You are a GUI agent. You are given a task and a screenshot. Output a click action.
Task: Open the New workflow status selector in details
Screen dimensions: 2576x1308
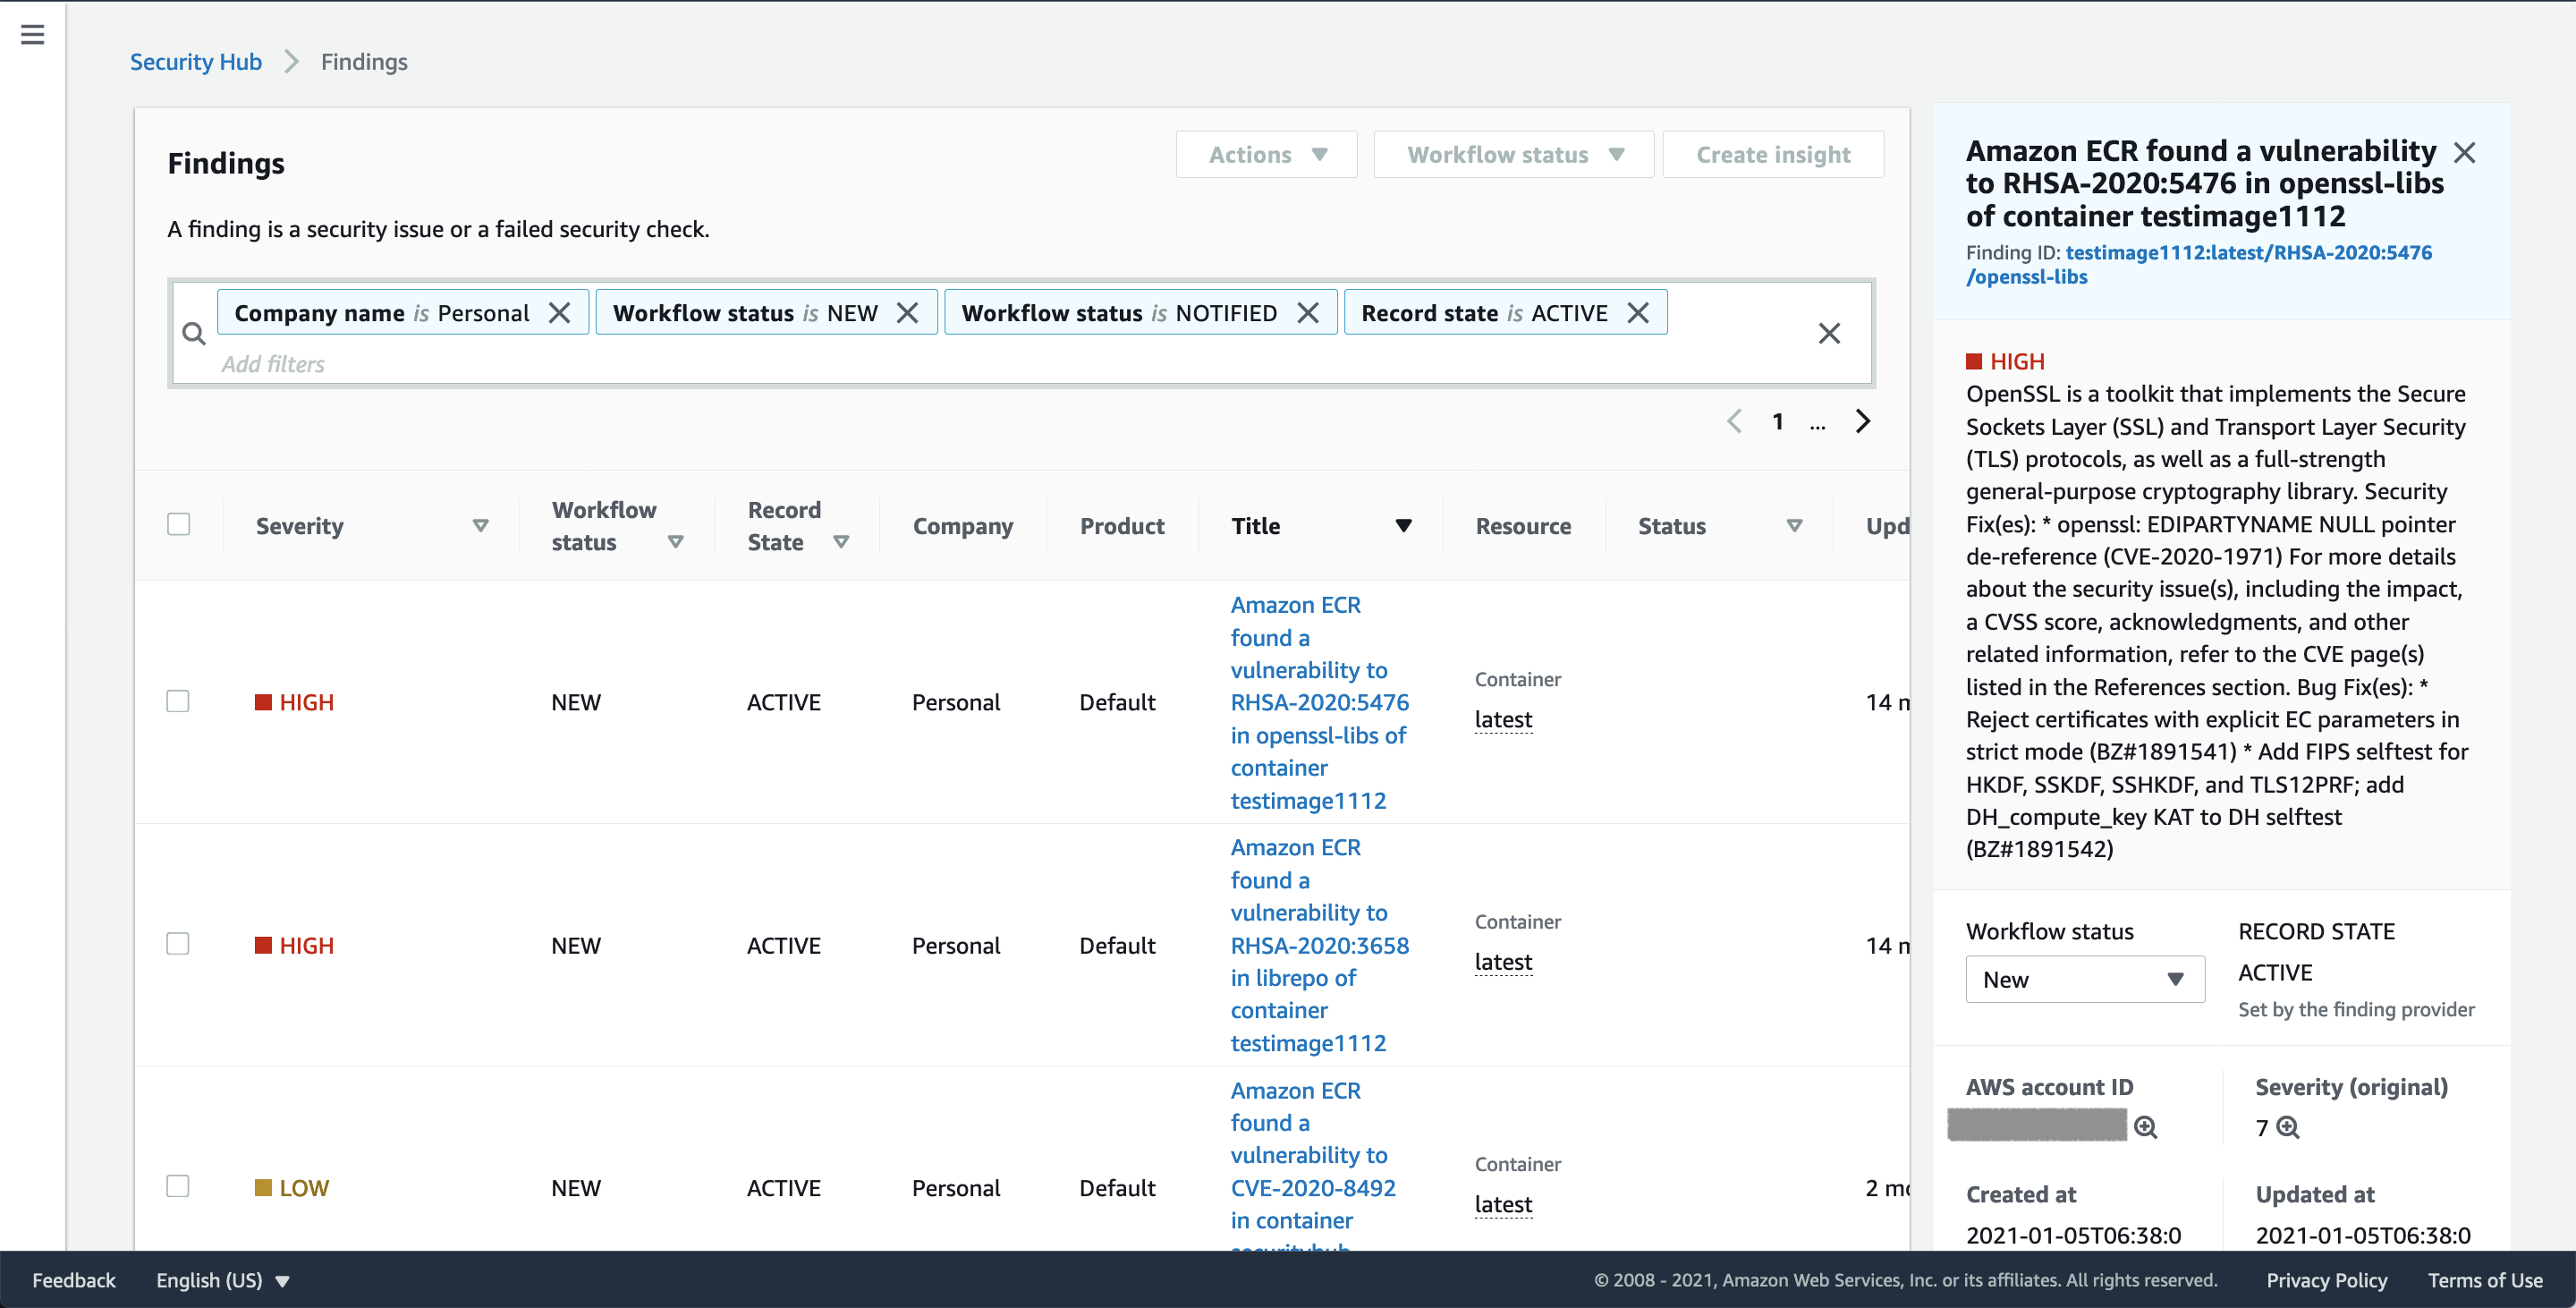(x=2084, y=979)
